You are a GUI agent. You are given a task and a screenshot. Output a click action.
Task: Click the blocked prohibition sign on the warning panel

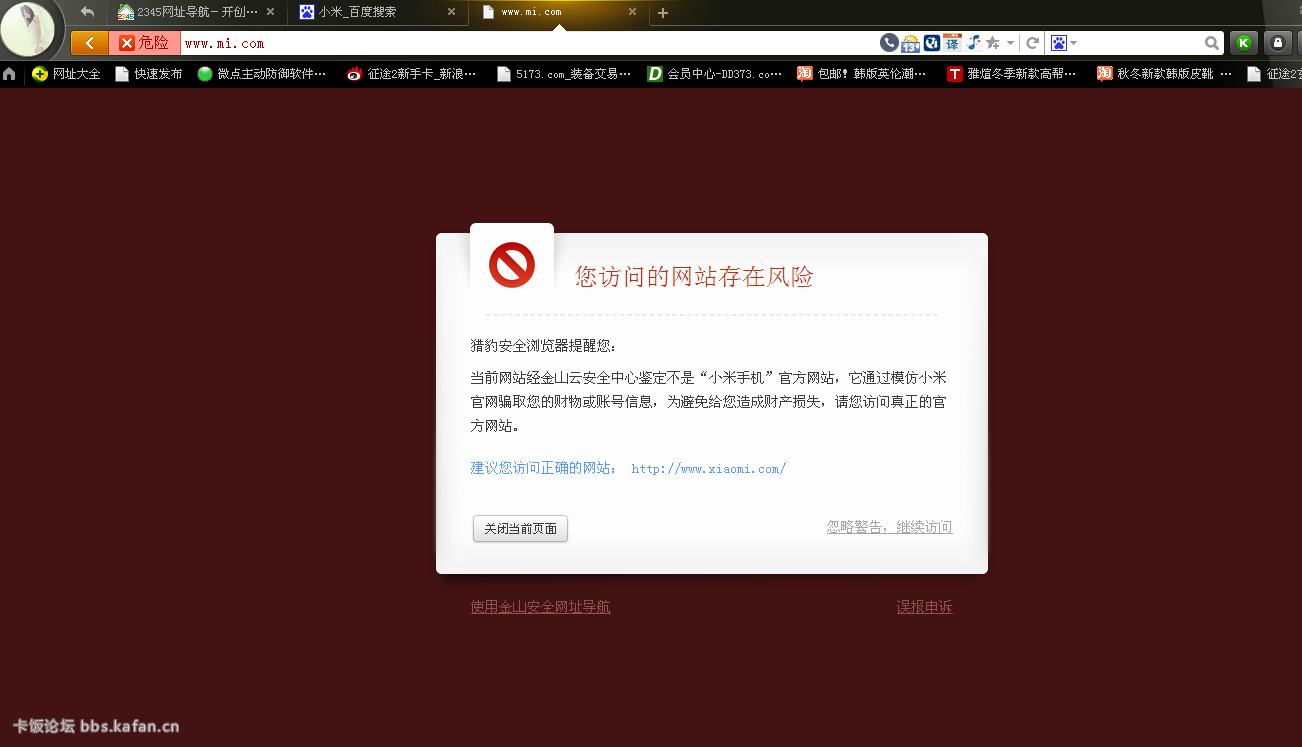[x=511, y=265]
